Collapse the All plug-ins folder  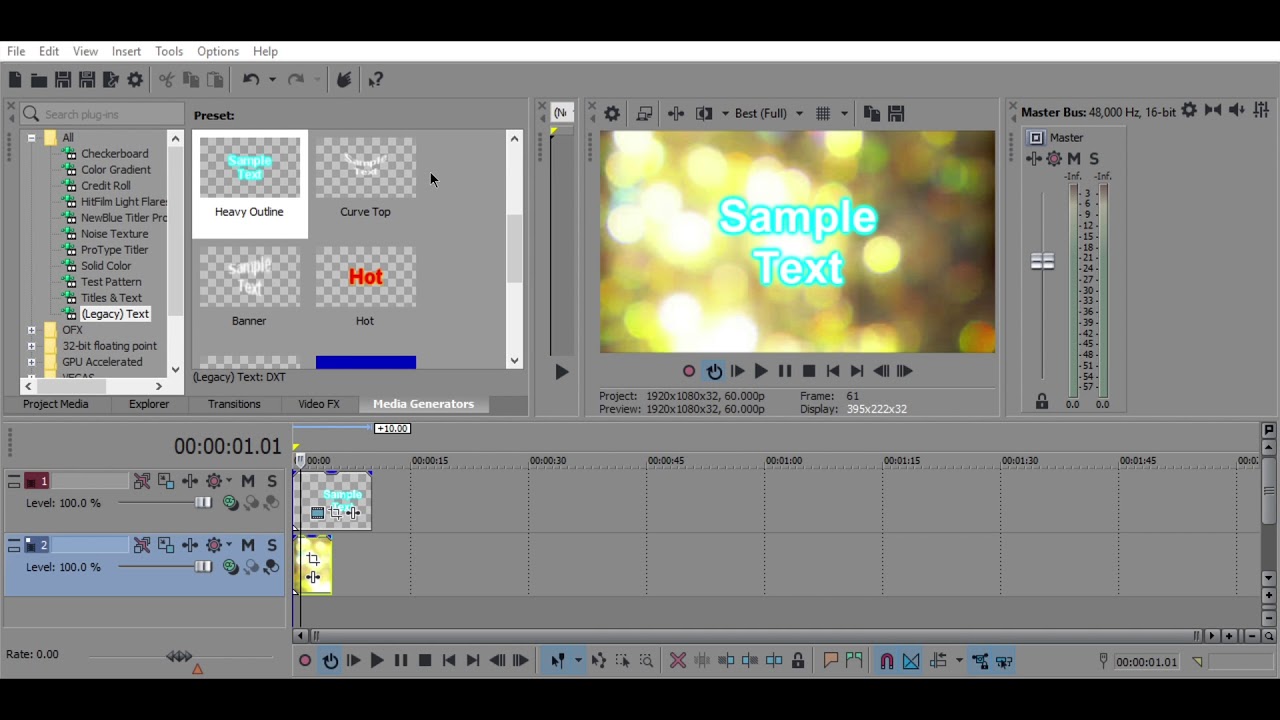click(x=31, y=138)
